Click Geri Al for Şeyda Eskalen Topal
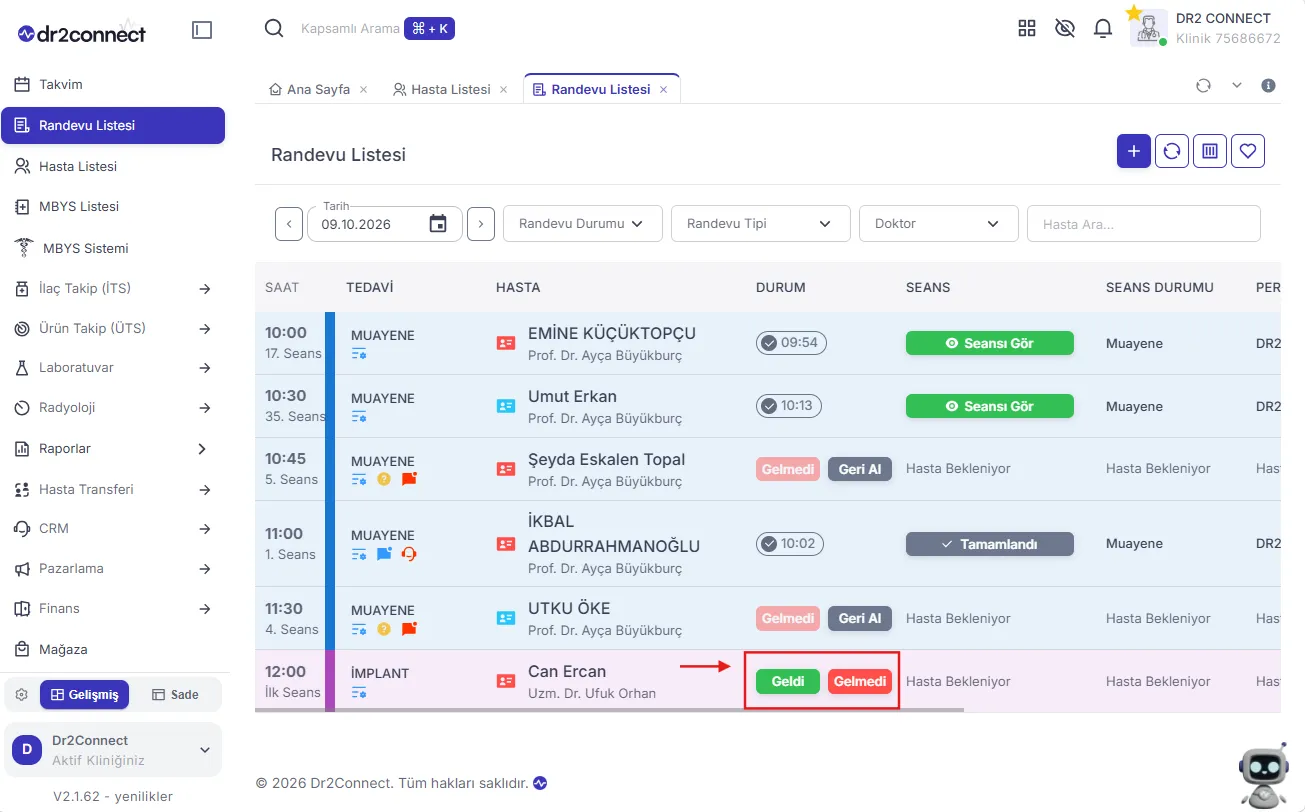 (x=860, y=468)
